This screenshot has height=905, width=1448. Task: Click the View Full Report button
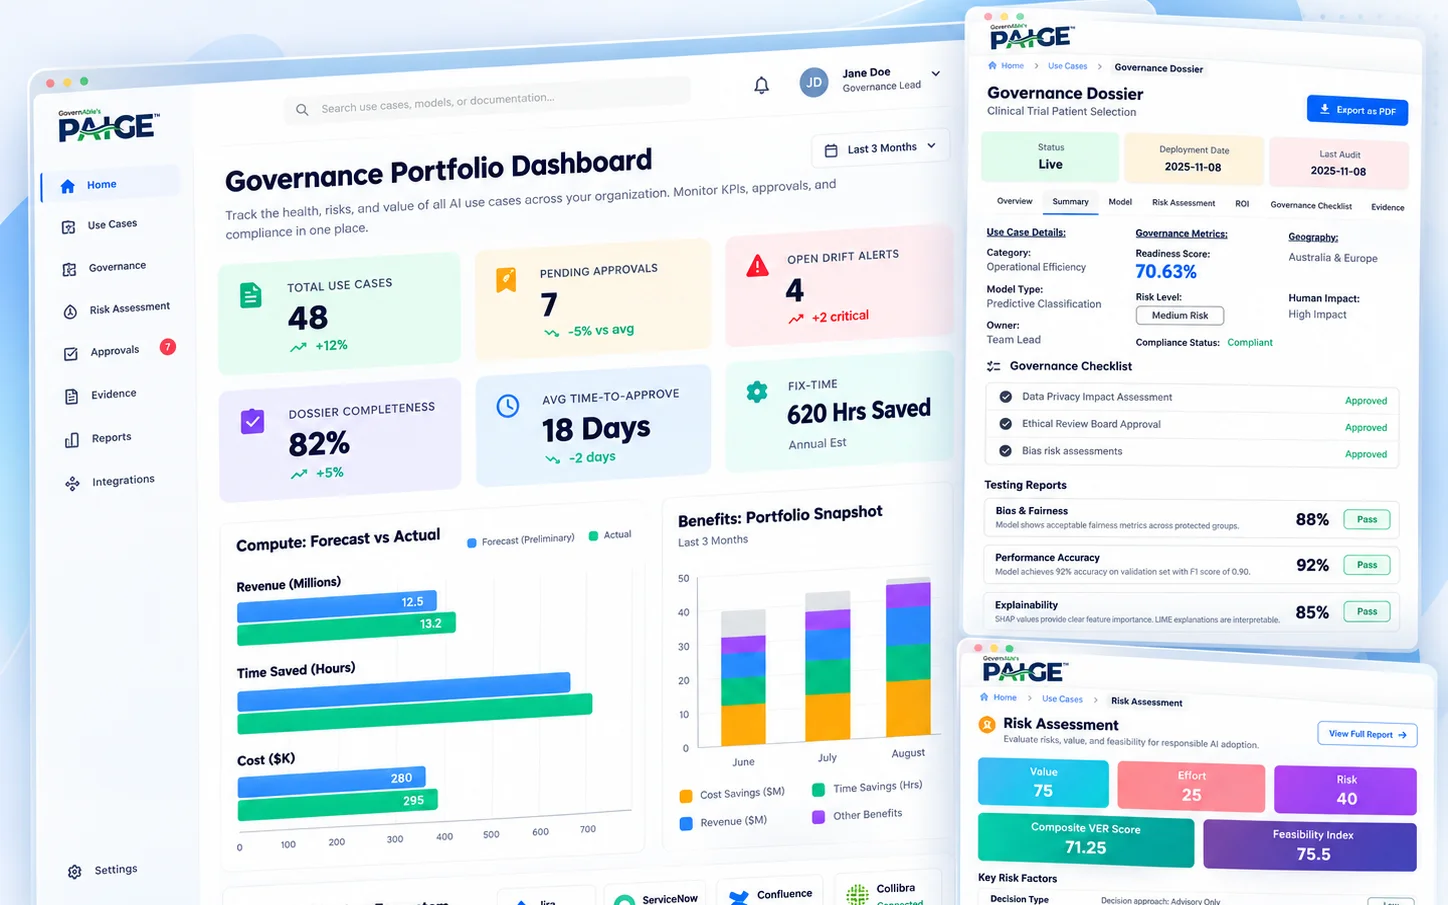point(1367,734)
